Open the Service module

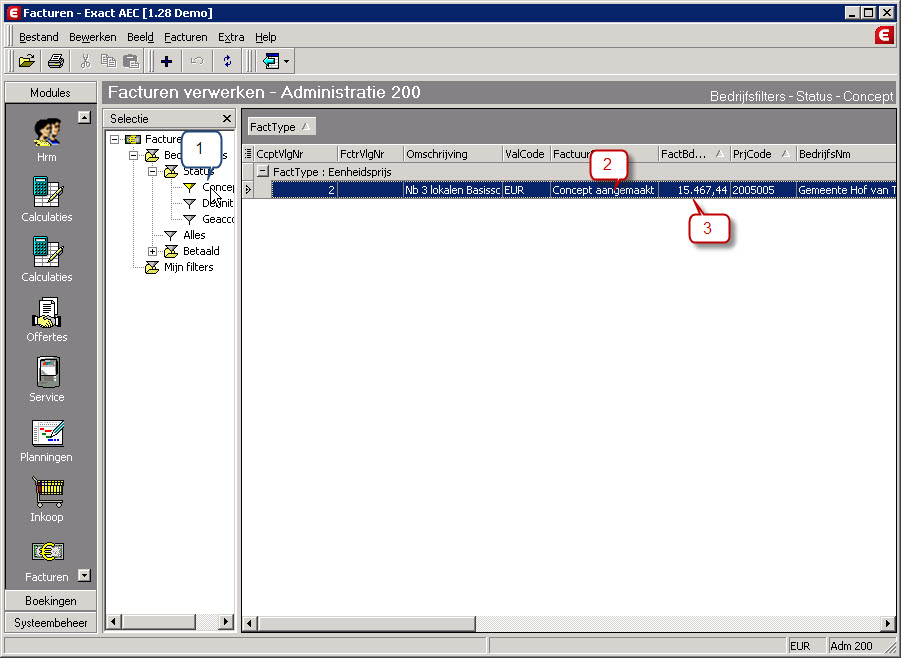47,379
